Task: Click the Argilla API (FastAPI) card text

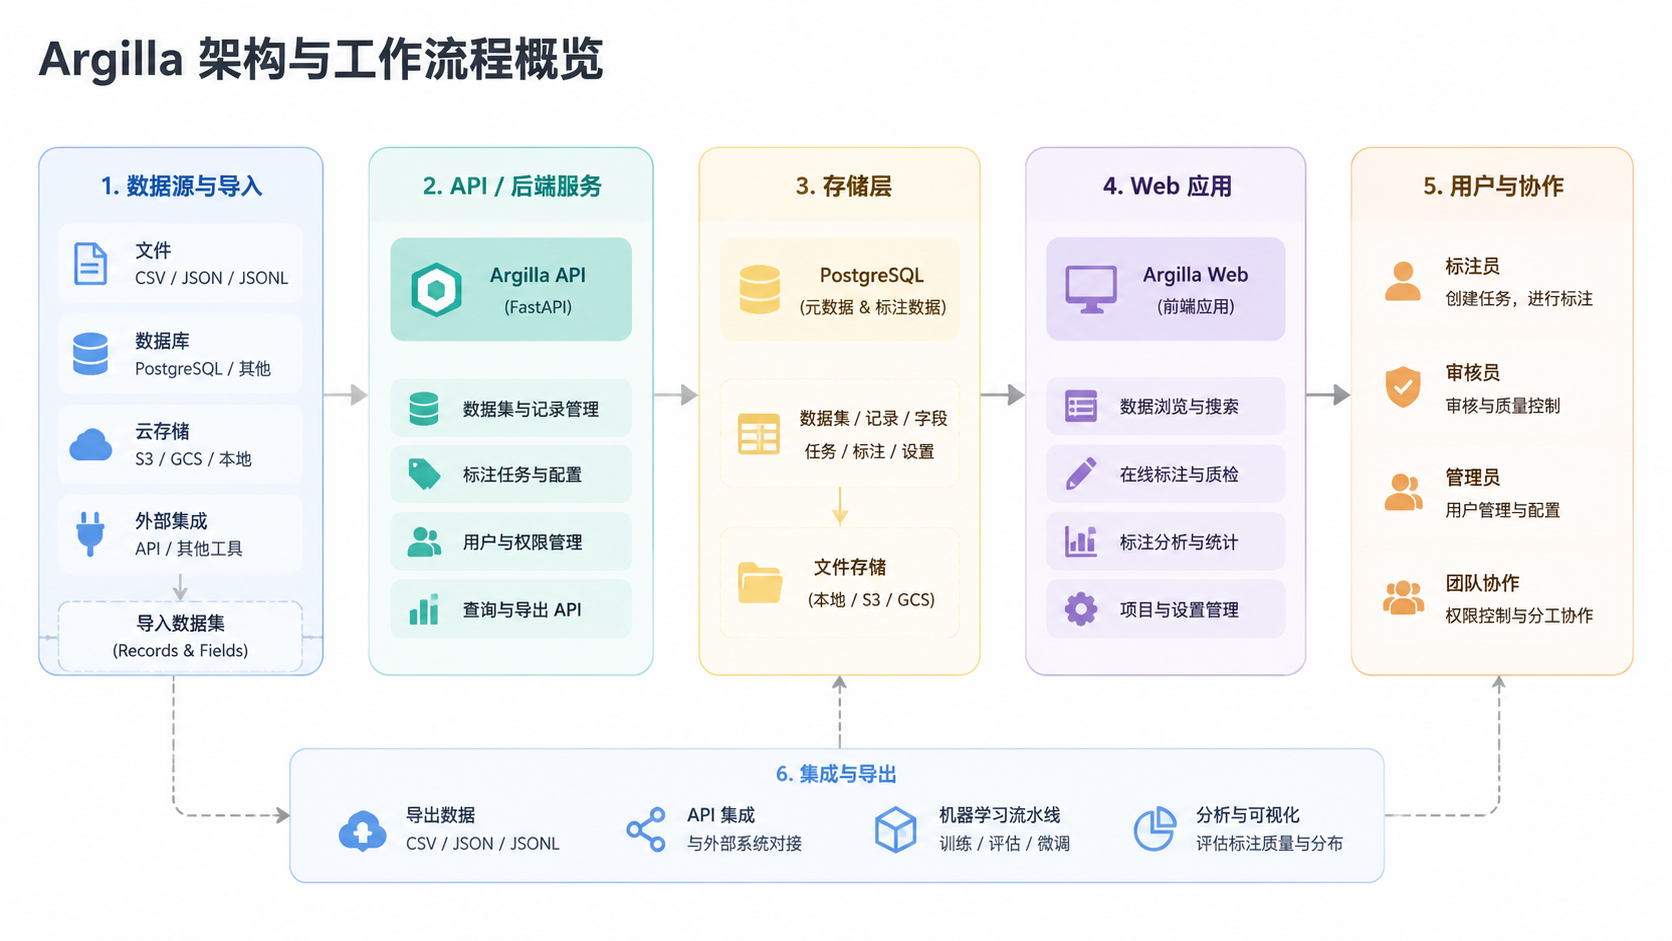Action: coord(538,290)
